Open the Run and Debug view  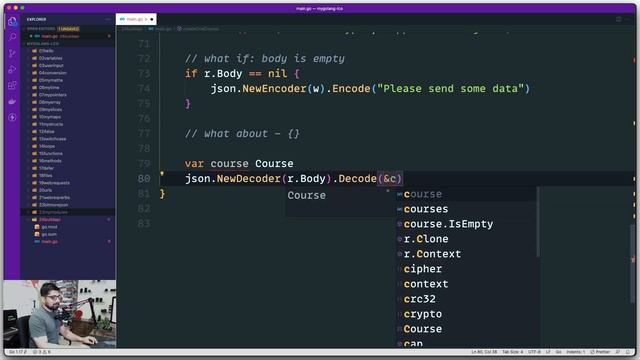[x=12, y=69]
